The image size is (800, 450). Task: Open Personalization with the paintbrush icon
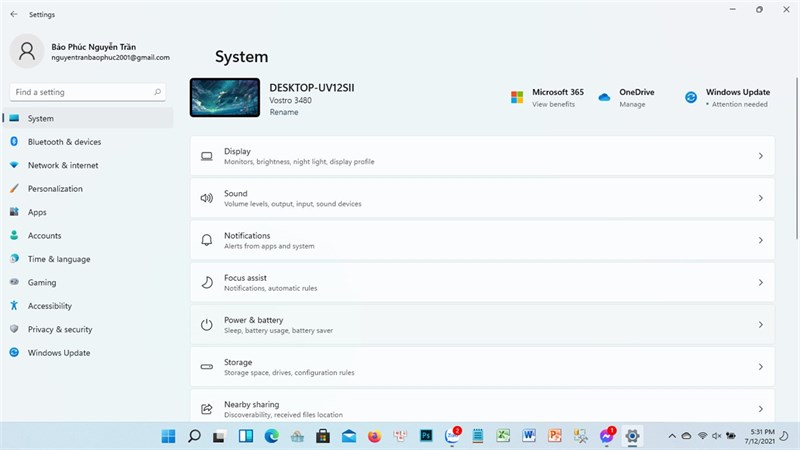coord(14,189)
